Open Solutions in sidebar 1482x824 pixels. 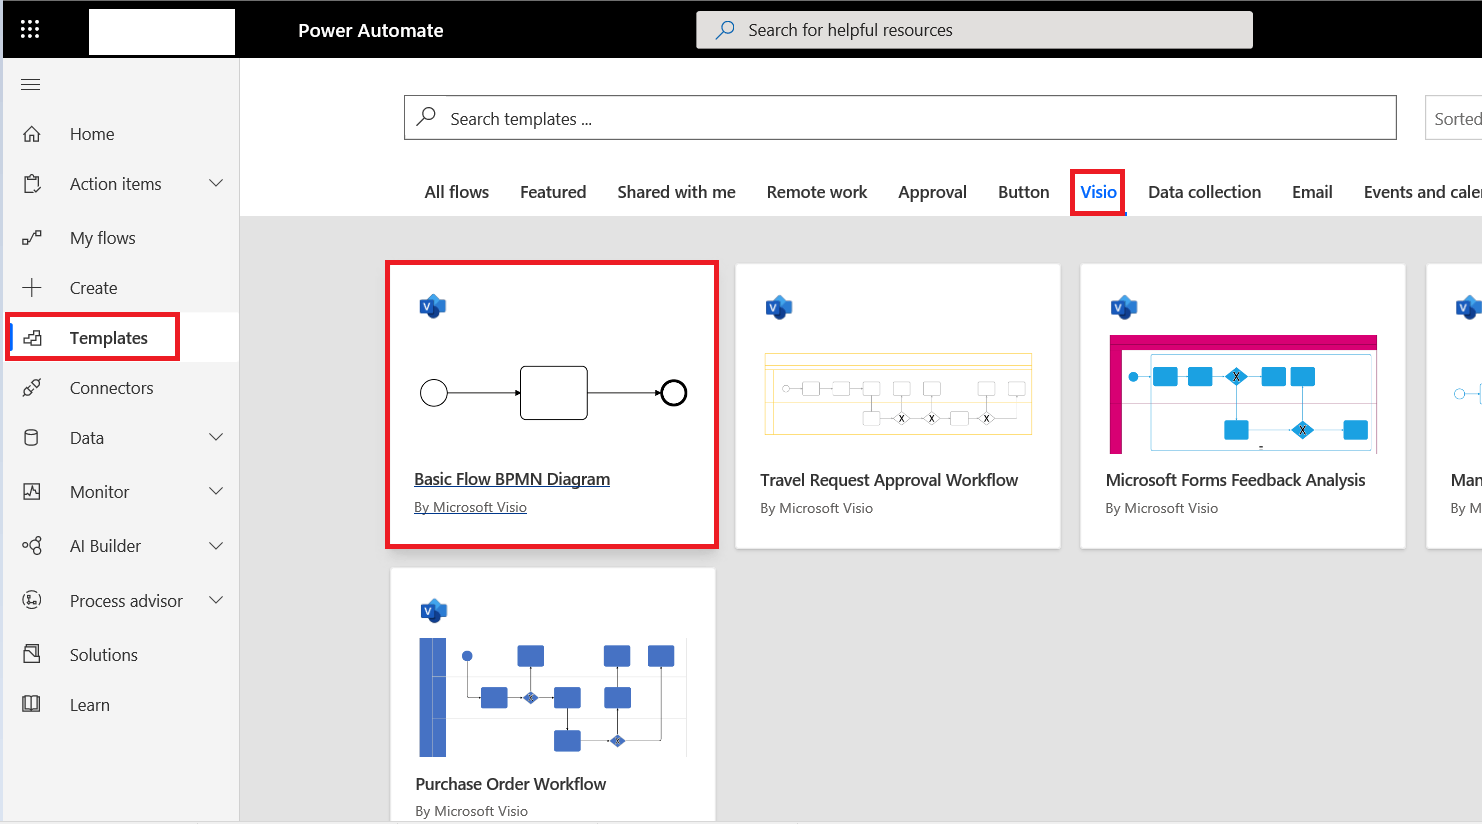[x=104, y=655]
